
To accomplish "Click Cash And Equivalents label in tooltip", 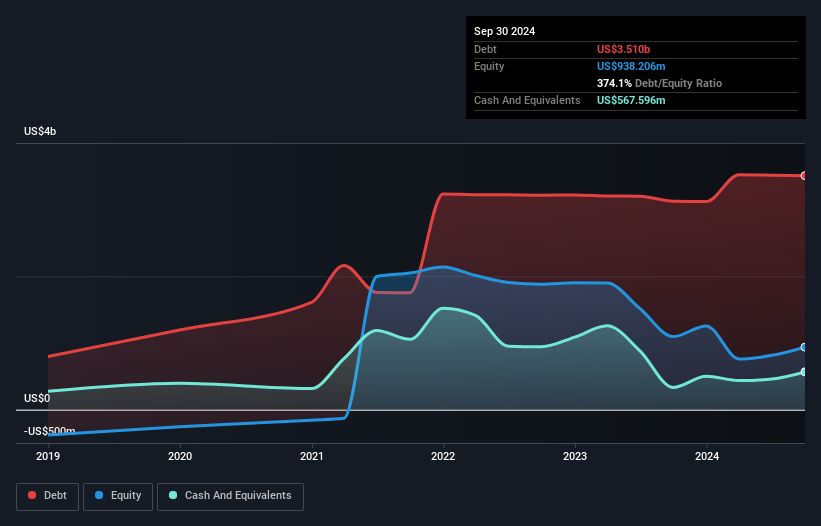I will [x=527, y=100].
